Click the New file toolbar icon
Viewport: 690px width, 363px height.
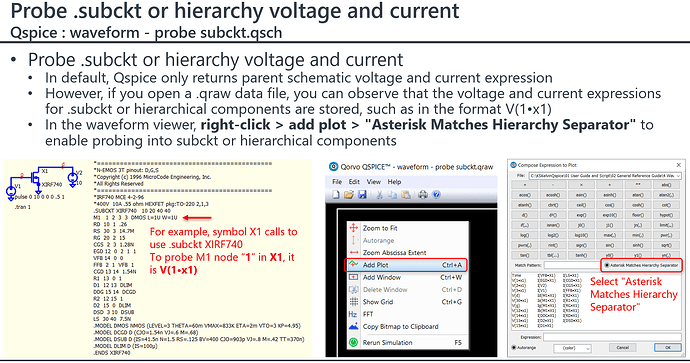tap(336, 194)
